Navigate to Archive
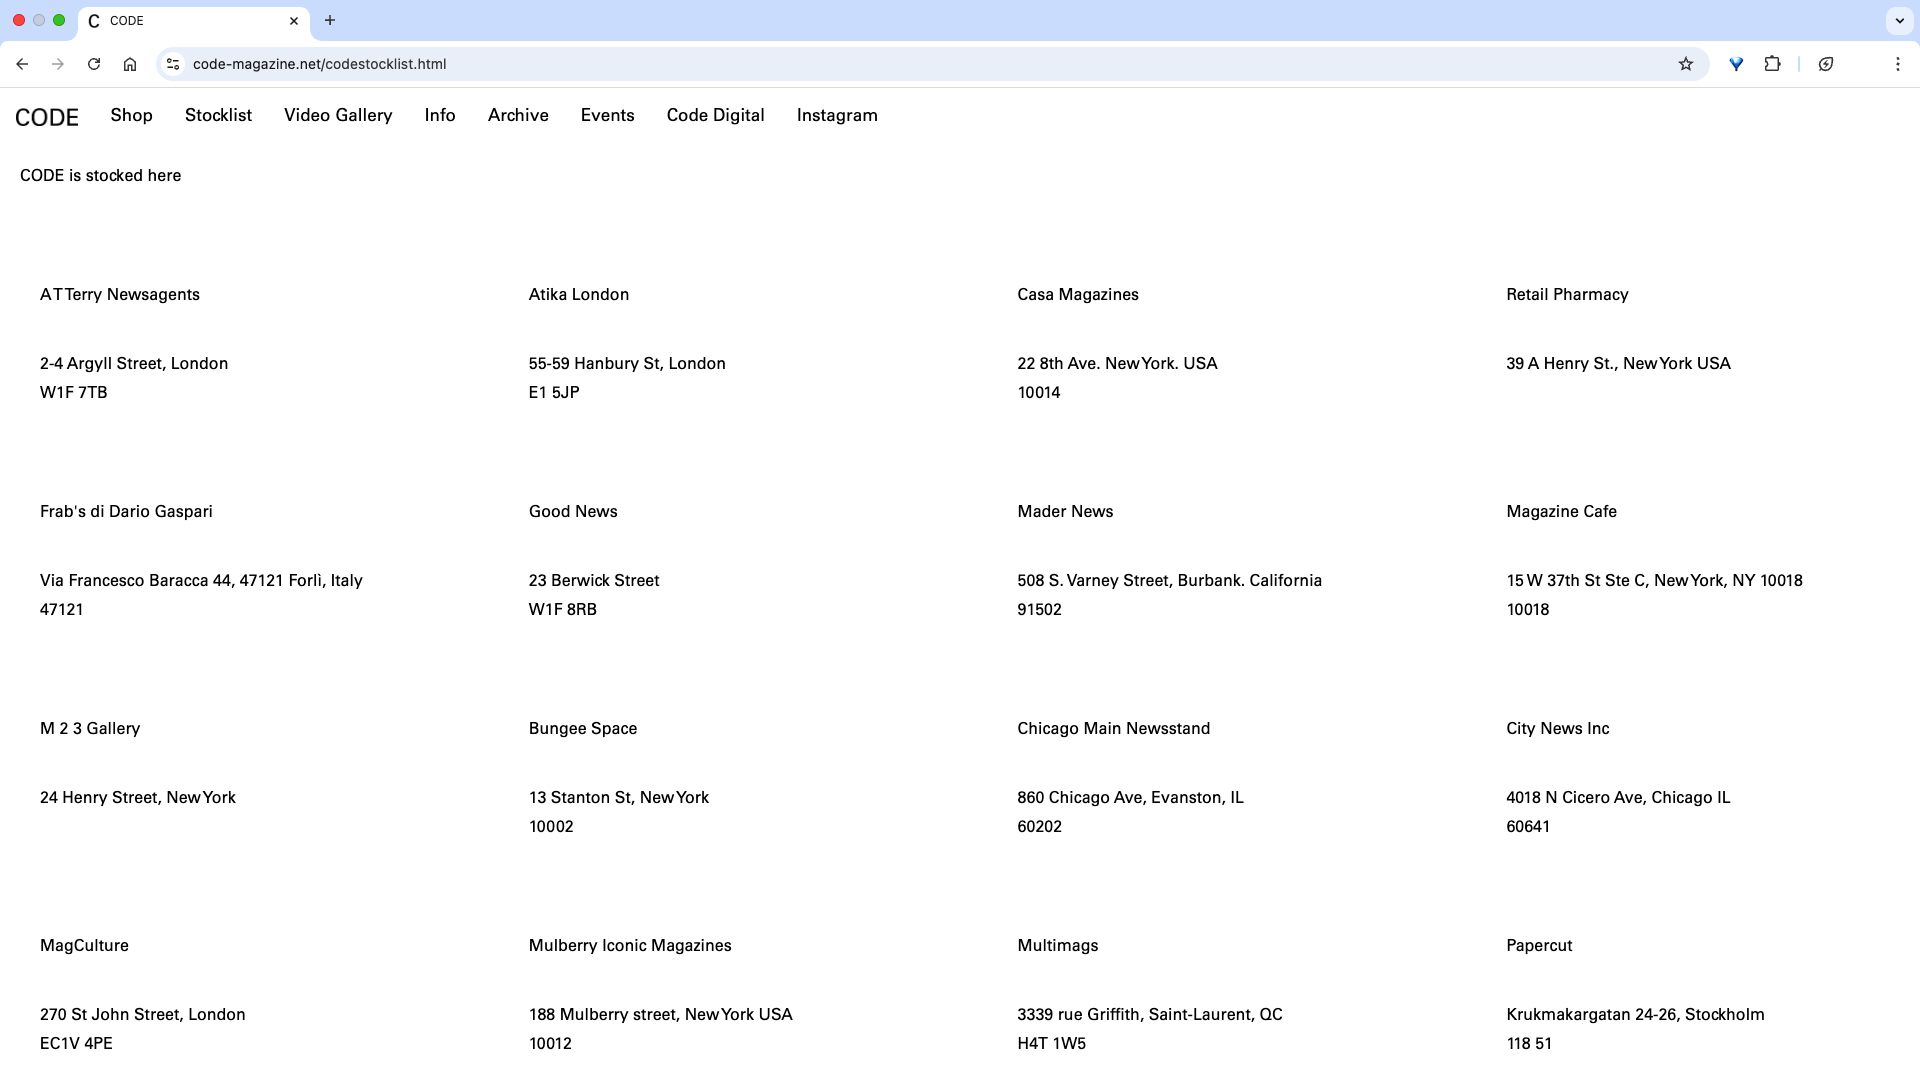The image size is (1920, 1080). click(x=518, y=115)
